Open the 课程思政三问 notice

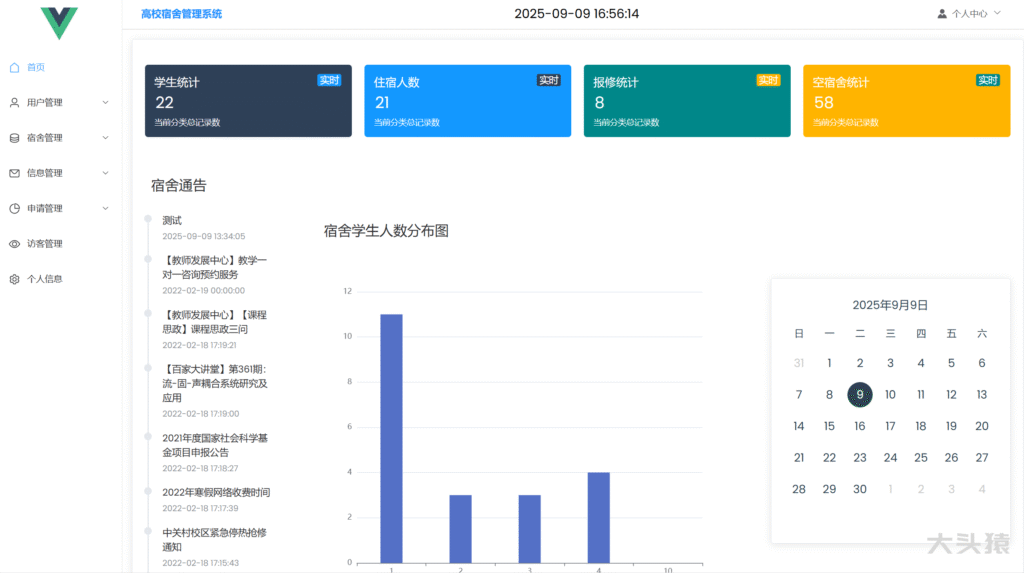tap(215, 322)
